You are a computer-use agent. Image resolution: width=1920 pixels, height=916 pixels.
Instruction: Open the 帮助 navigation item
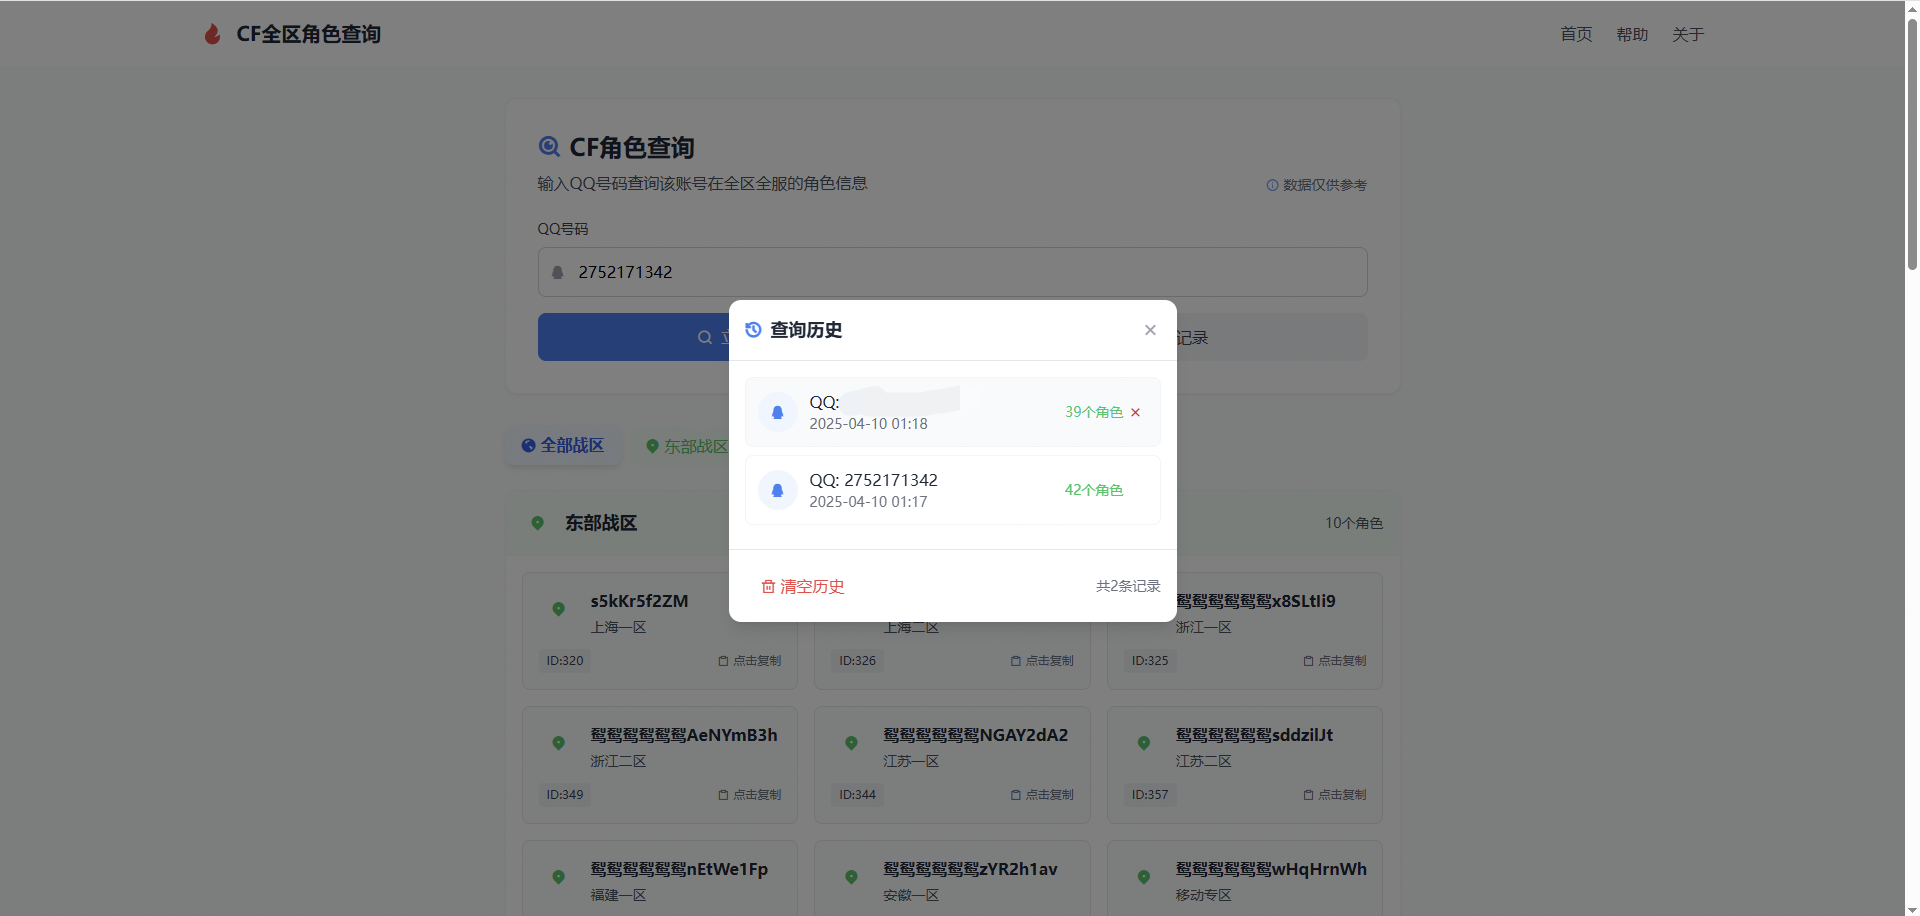[x=1631, y=33]
